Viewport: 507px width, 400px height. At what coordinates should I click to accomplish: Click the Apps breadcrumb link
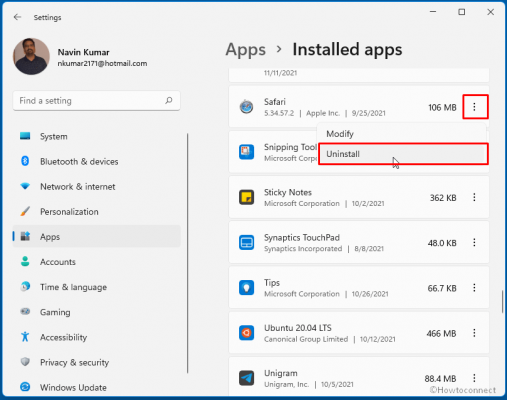[246, 50]
